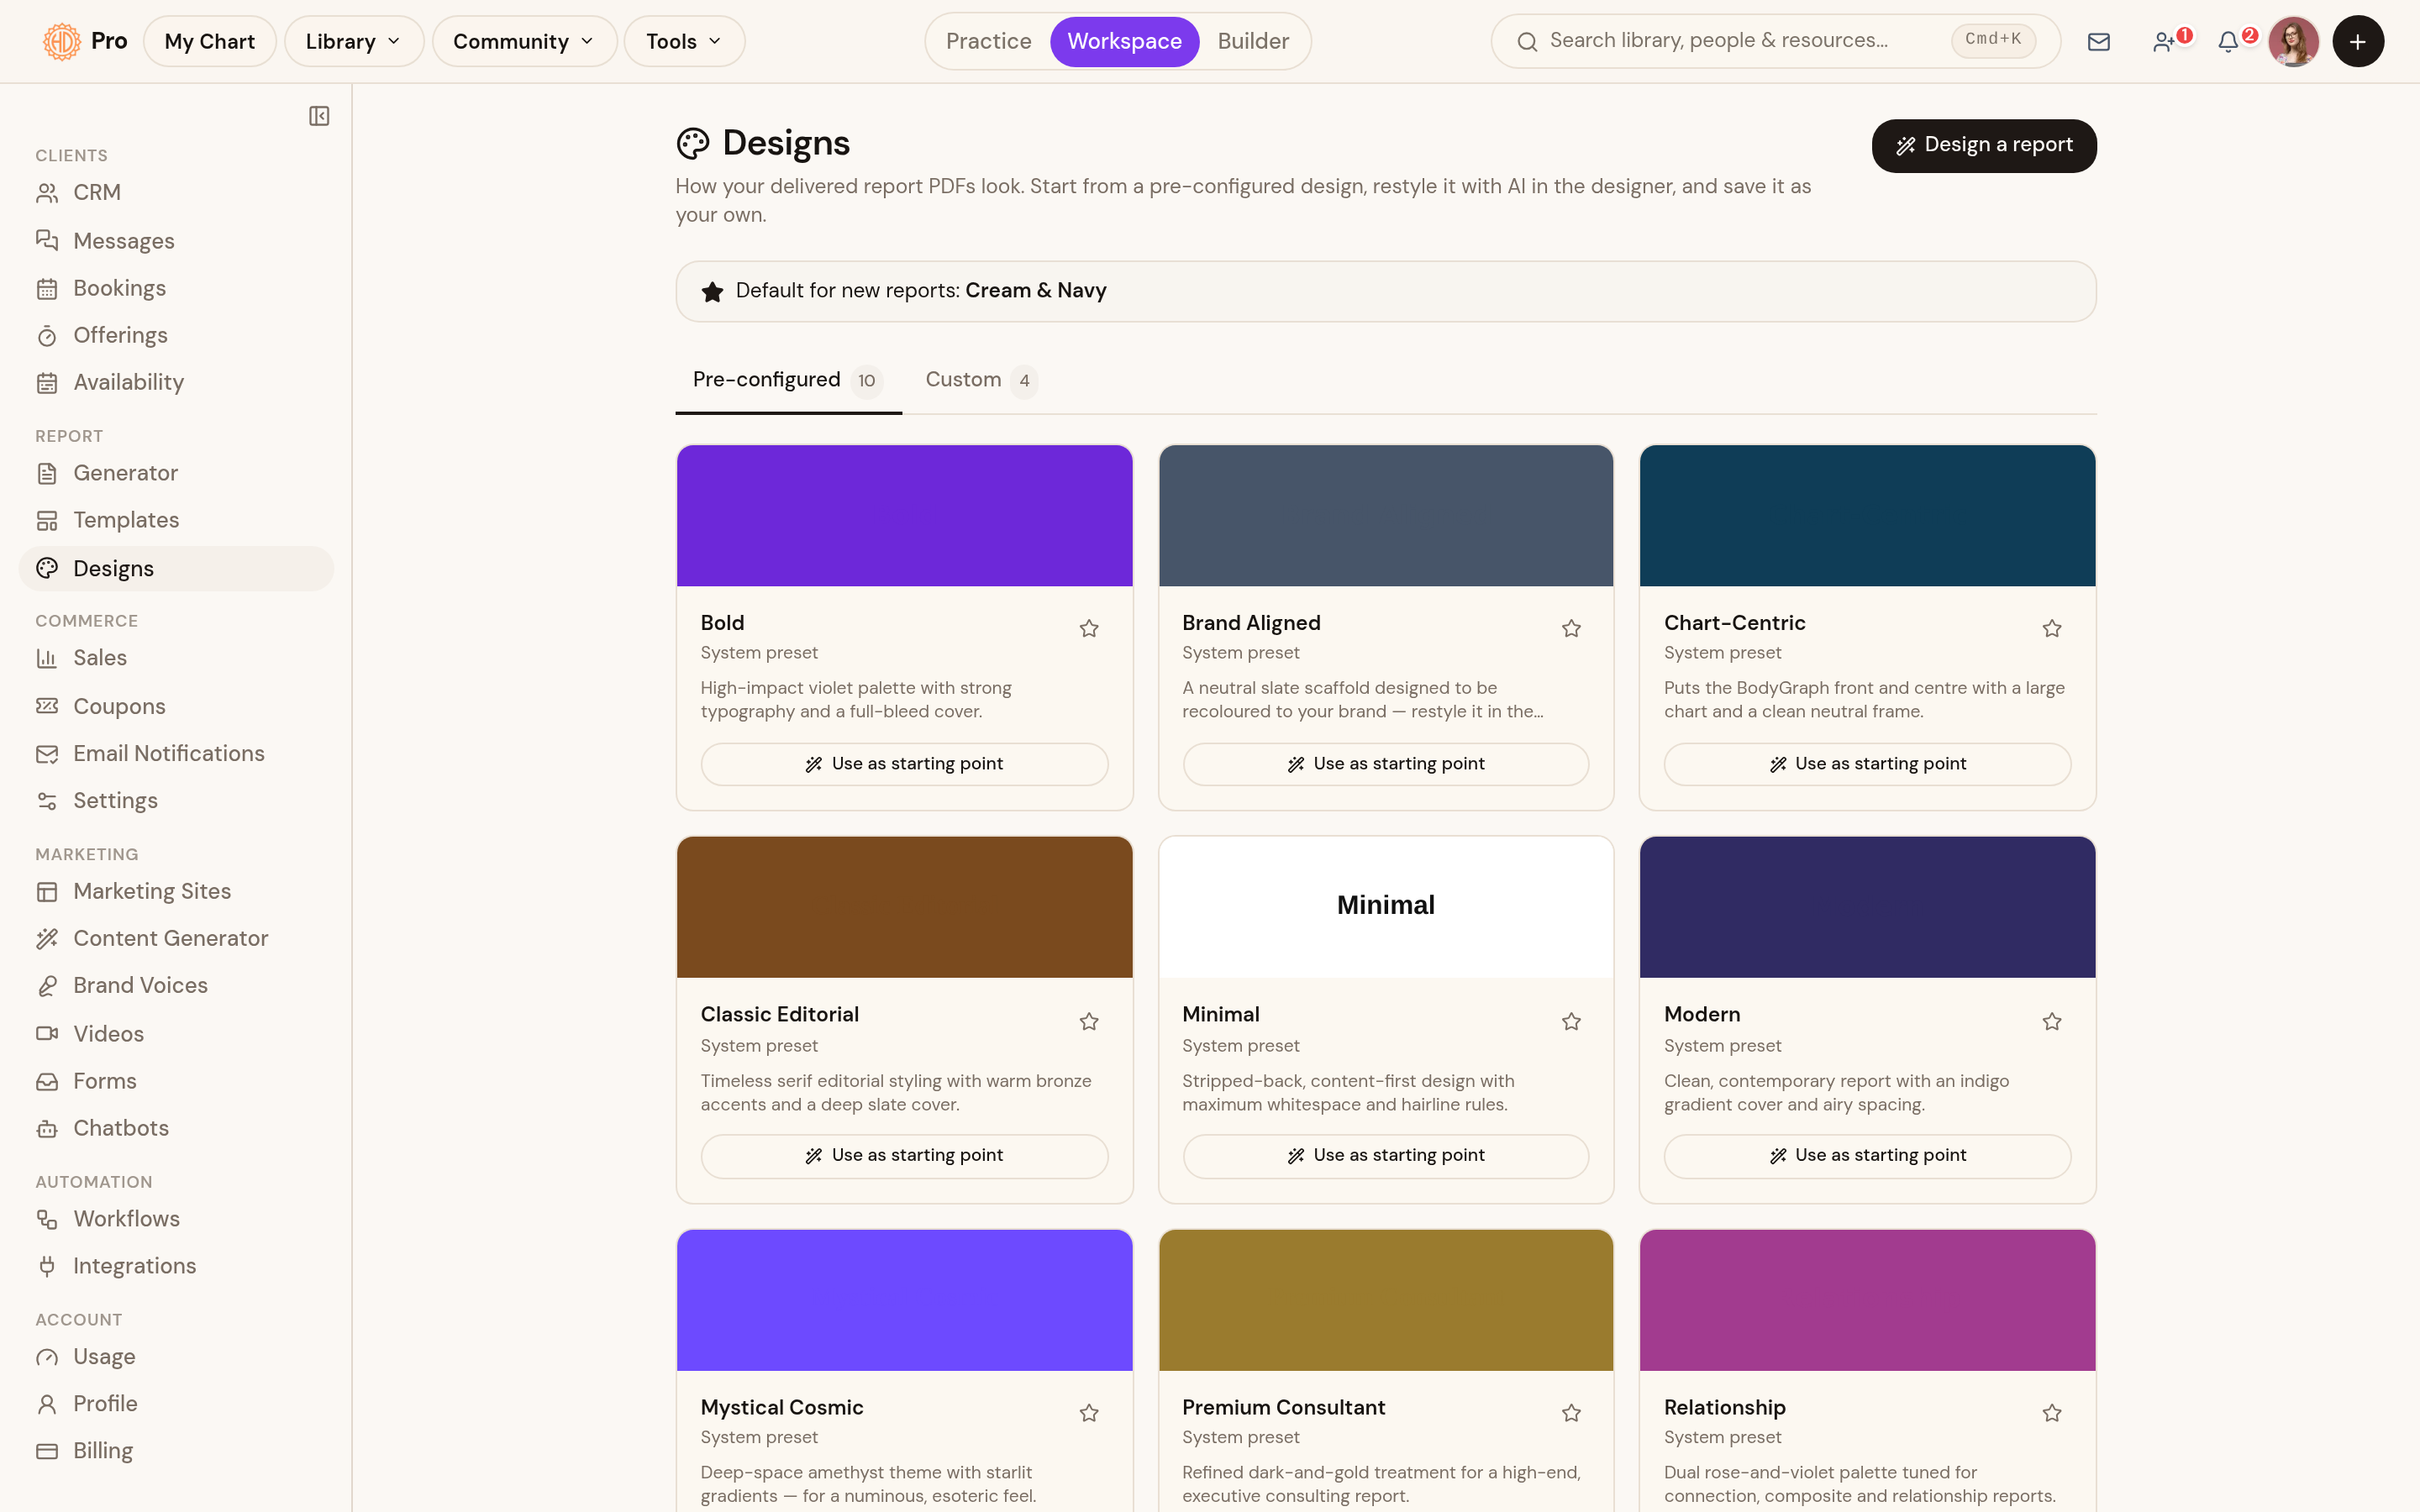Open Usage in the sidebar
The image size is (2420, 1512).
click(176, 1357)
